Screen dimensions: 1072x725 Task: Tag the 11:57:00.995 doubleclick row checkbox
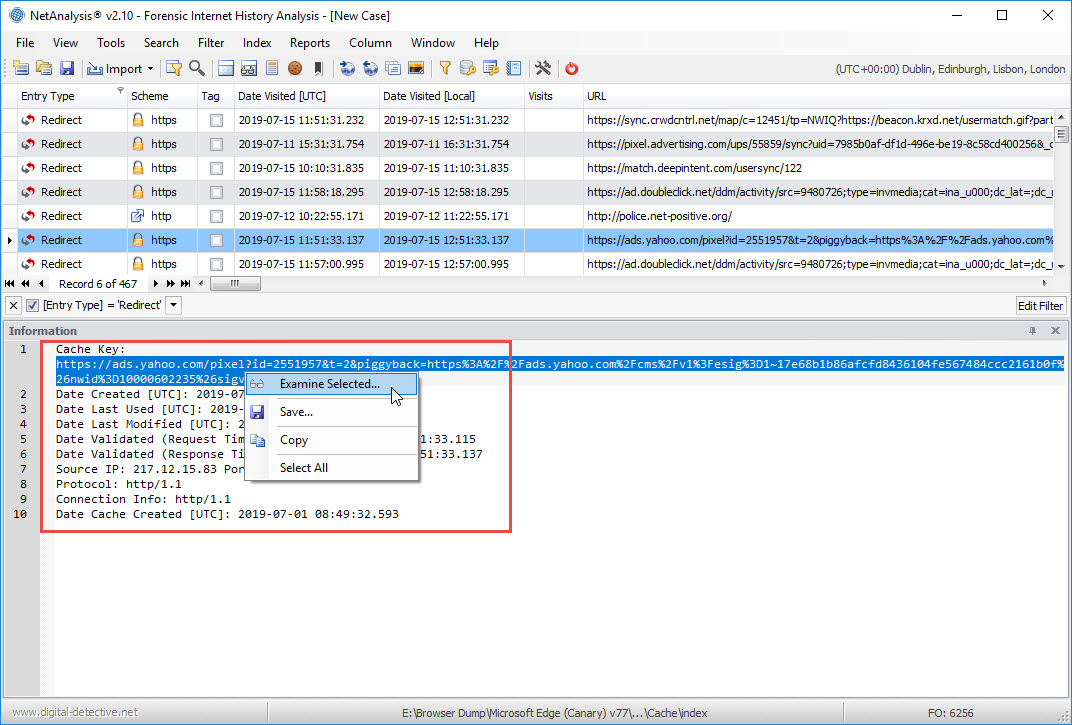pyautogui.click(x=216, y=264)
